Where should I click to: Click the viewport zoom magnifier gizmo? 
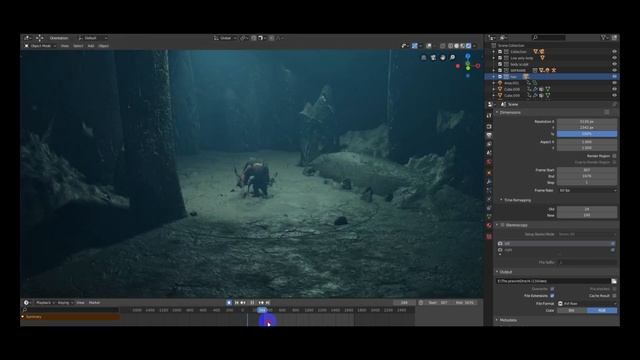(x=453, y=58)
